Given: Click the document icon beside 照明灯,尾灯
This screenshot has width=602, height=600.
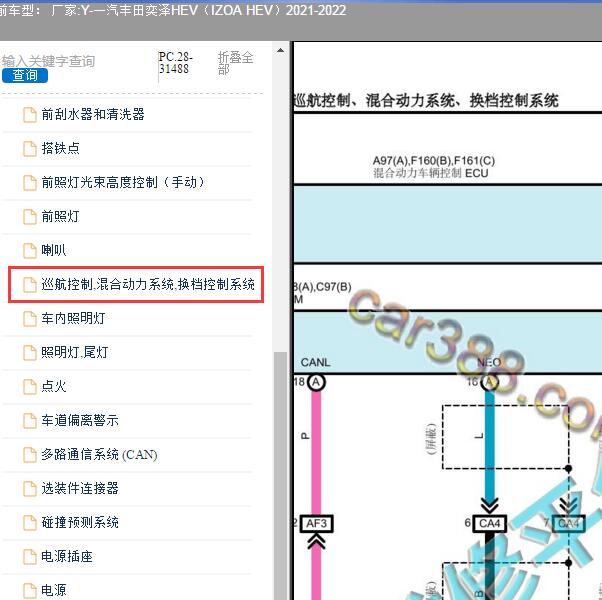Looking at the screenshot, I should [x=30, y=353].
